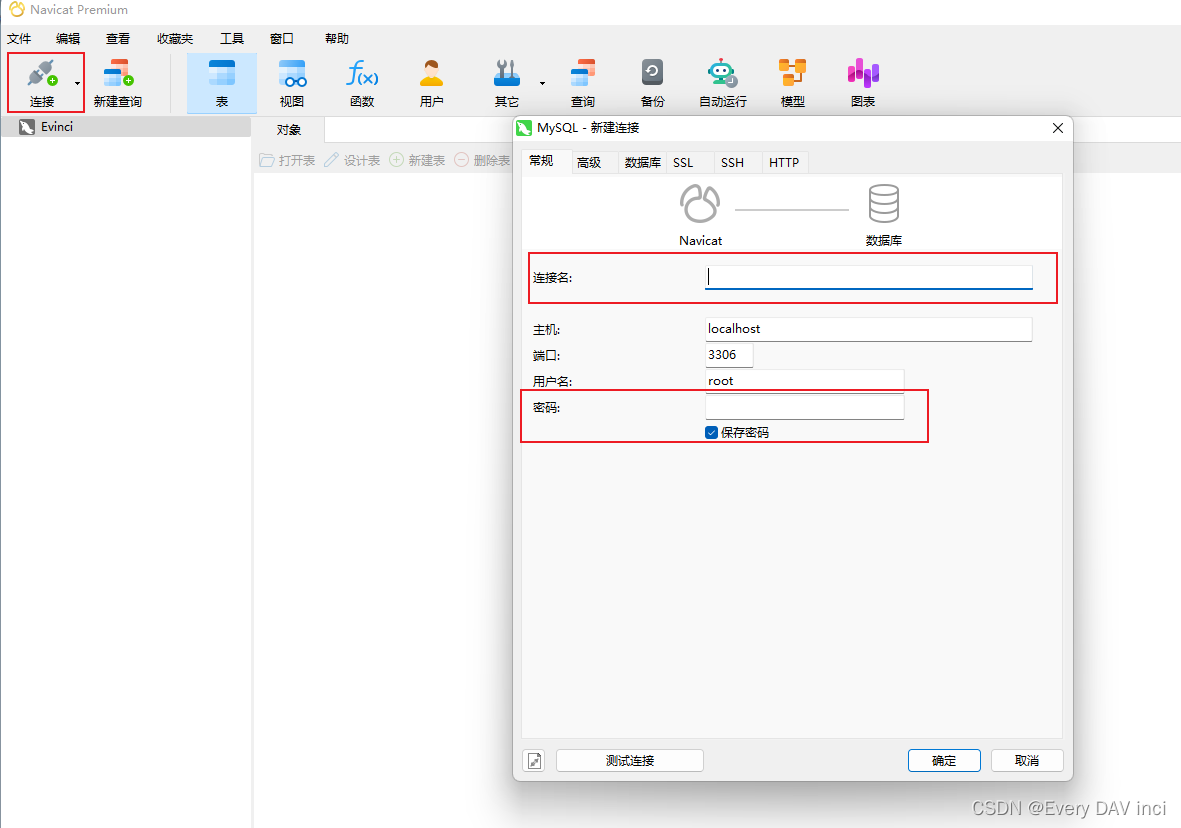
Task: Click the 数据库 cylinder icon in the dialog
Action: click(x=883, y=203)
